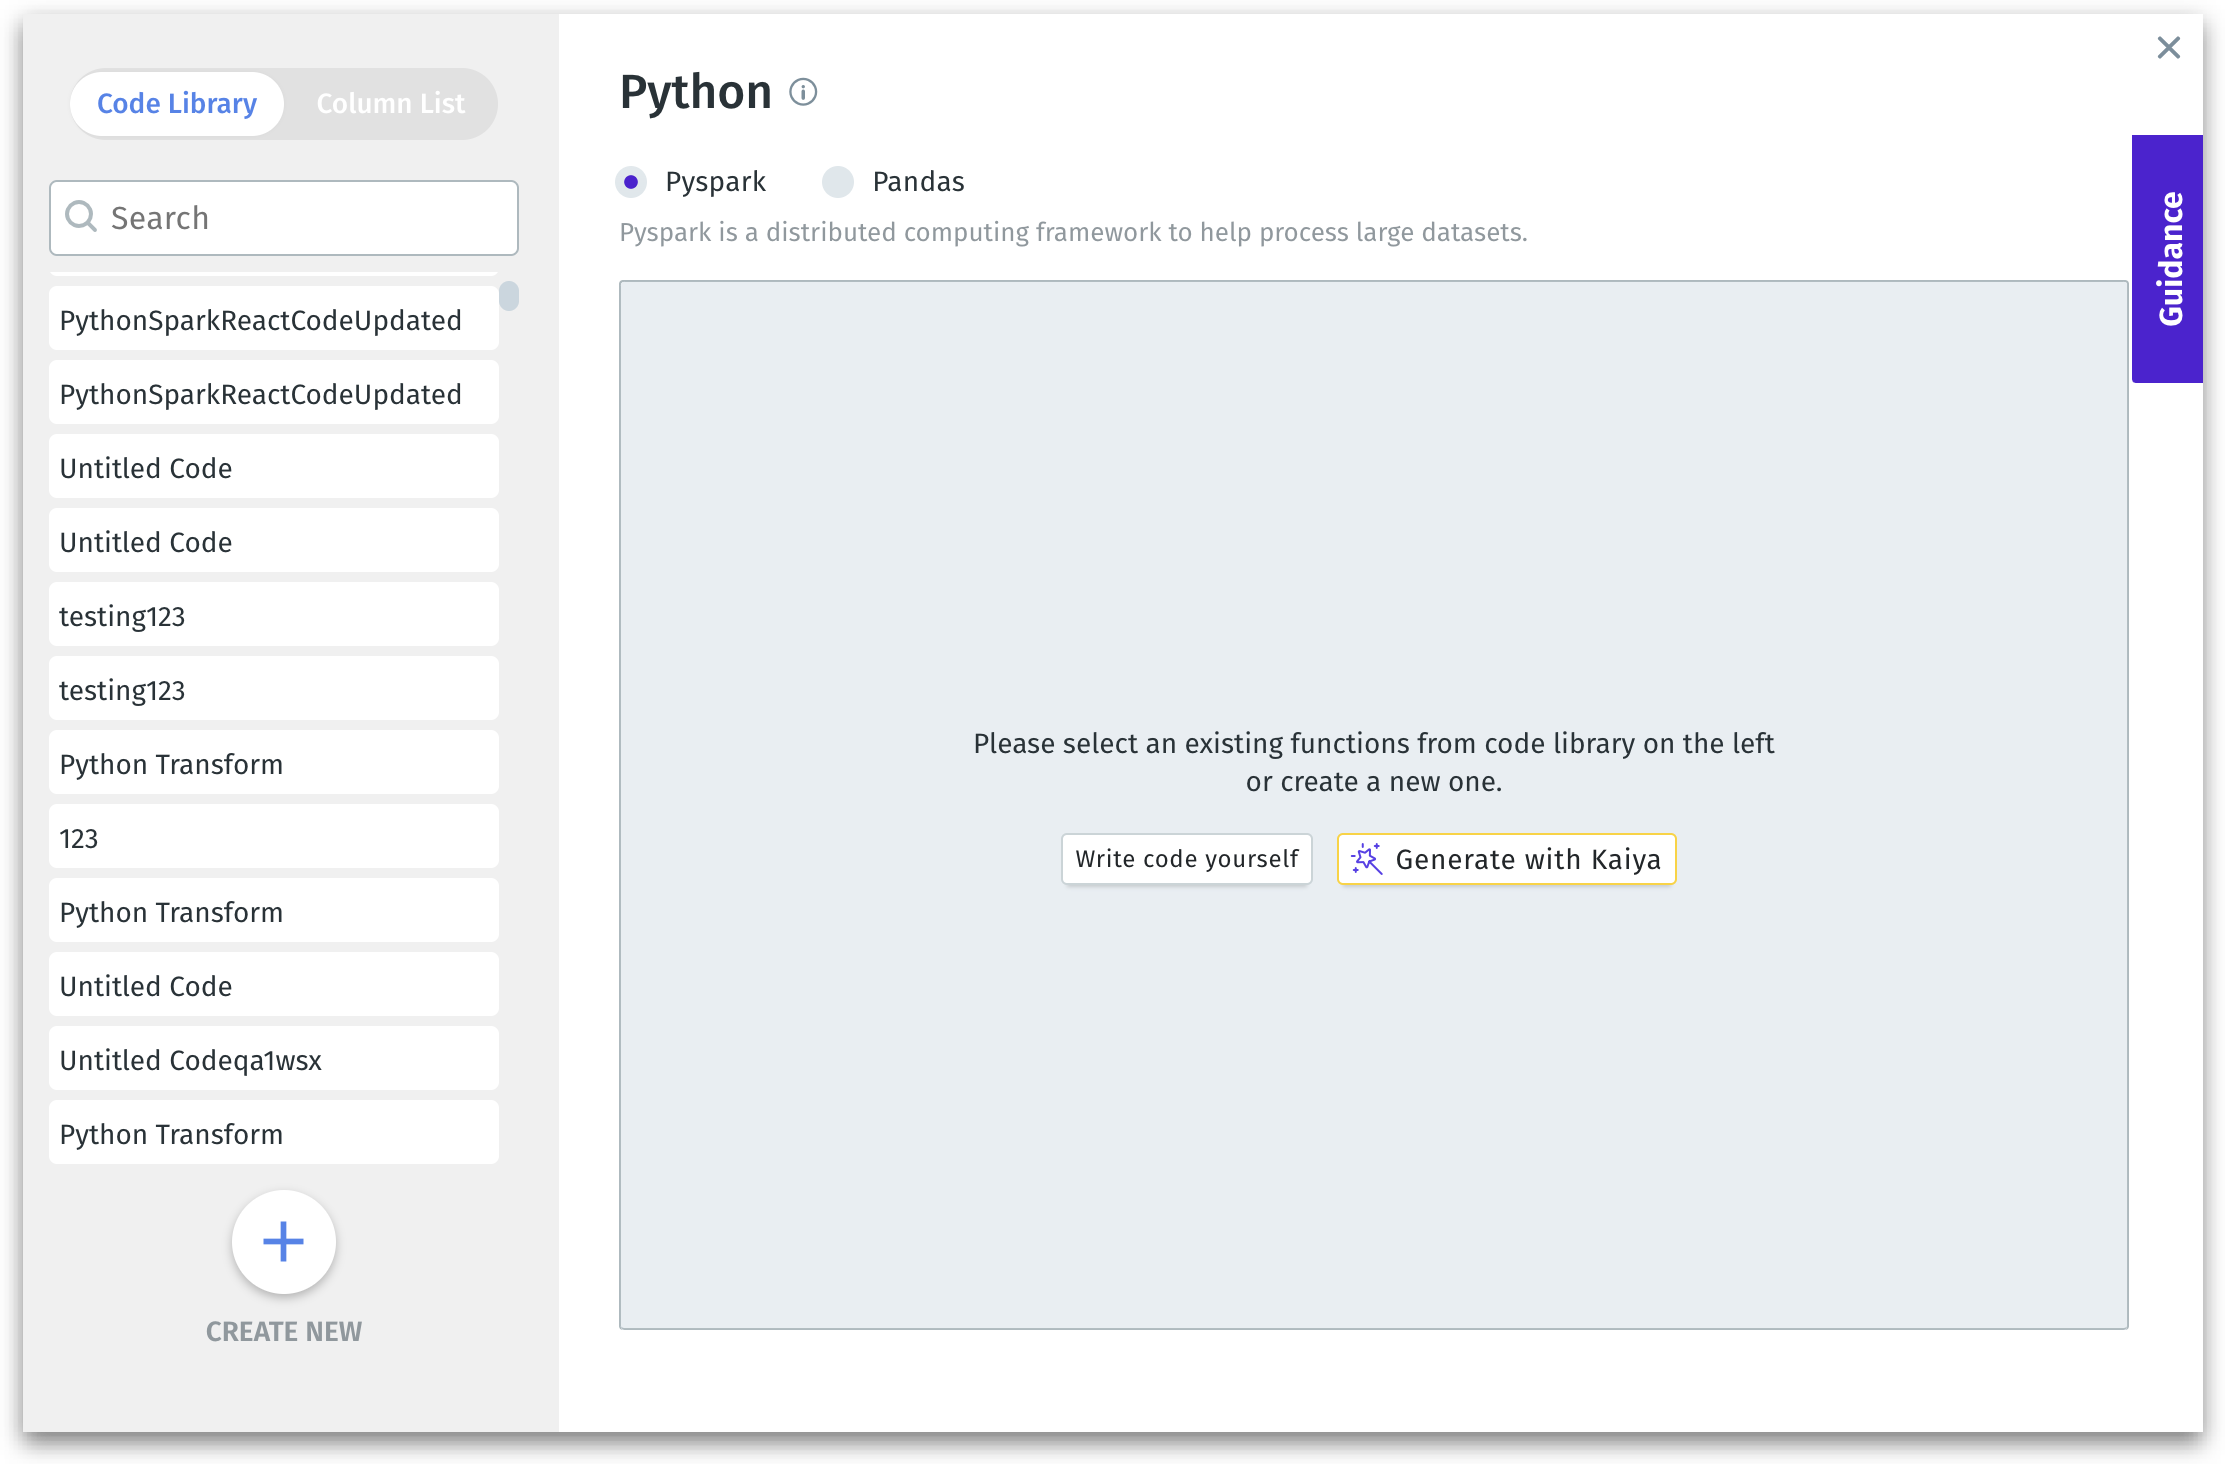Select the Pandas radio button
2225x1464 pixels.
click(838, 182)
